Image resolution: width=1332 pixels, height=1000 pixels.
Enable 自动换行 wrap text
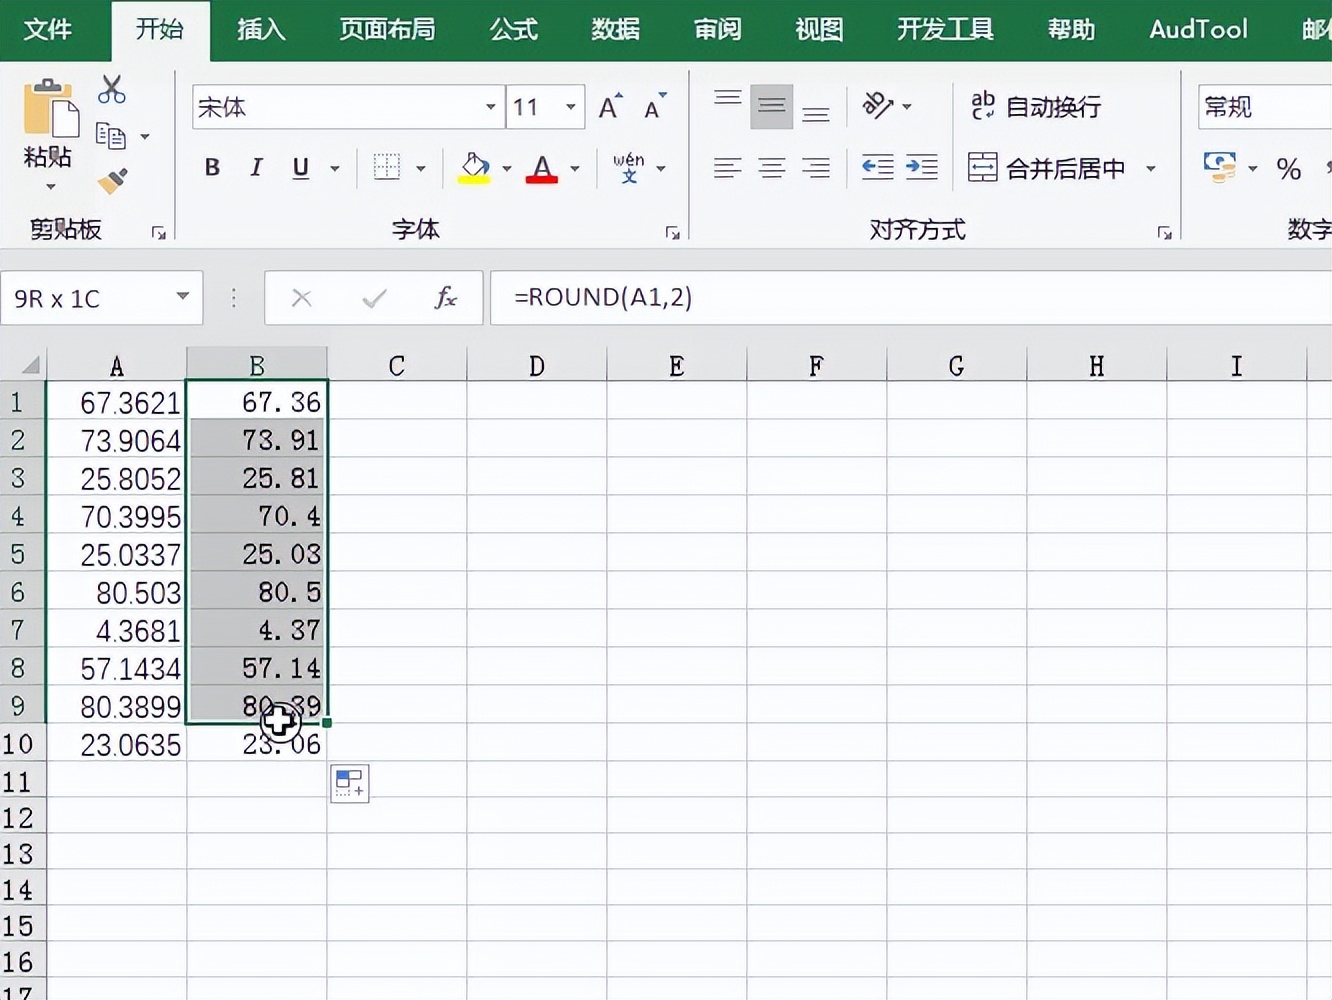[x=1037, y=107]
